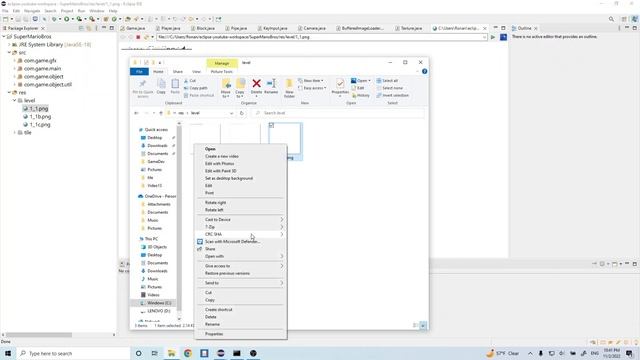Open the Picture Tools ribbon tab
640x360 pixels.
222,71
